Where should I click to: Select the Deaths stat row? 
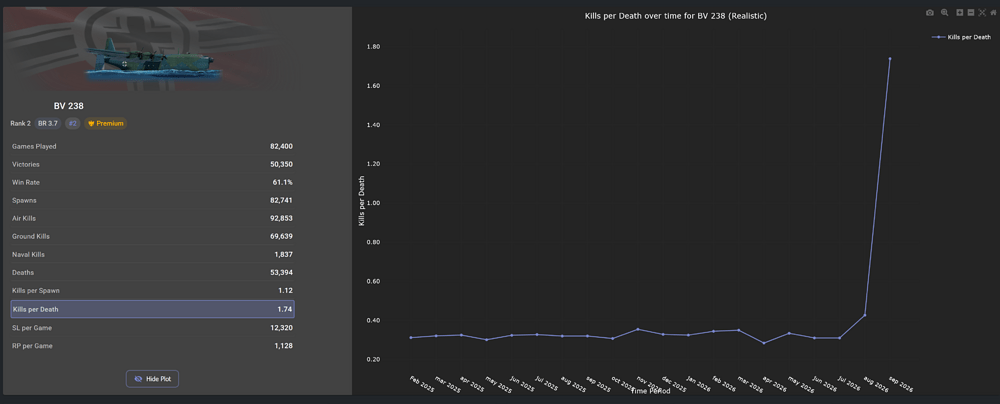[152, 273]
